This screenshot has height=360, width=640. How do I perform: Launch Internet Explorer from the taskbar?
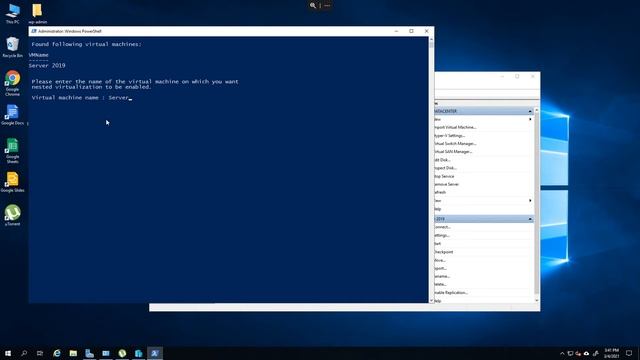click(x=57, y=353)
